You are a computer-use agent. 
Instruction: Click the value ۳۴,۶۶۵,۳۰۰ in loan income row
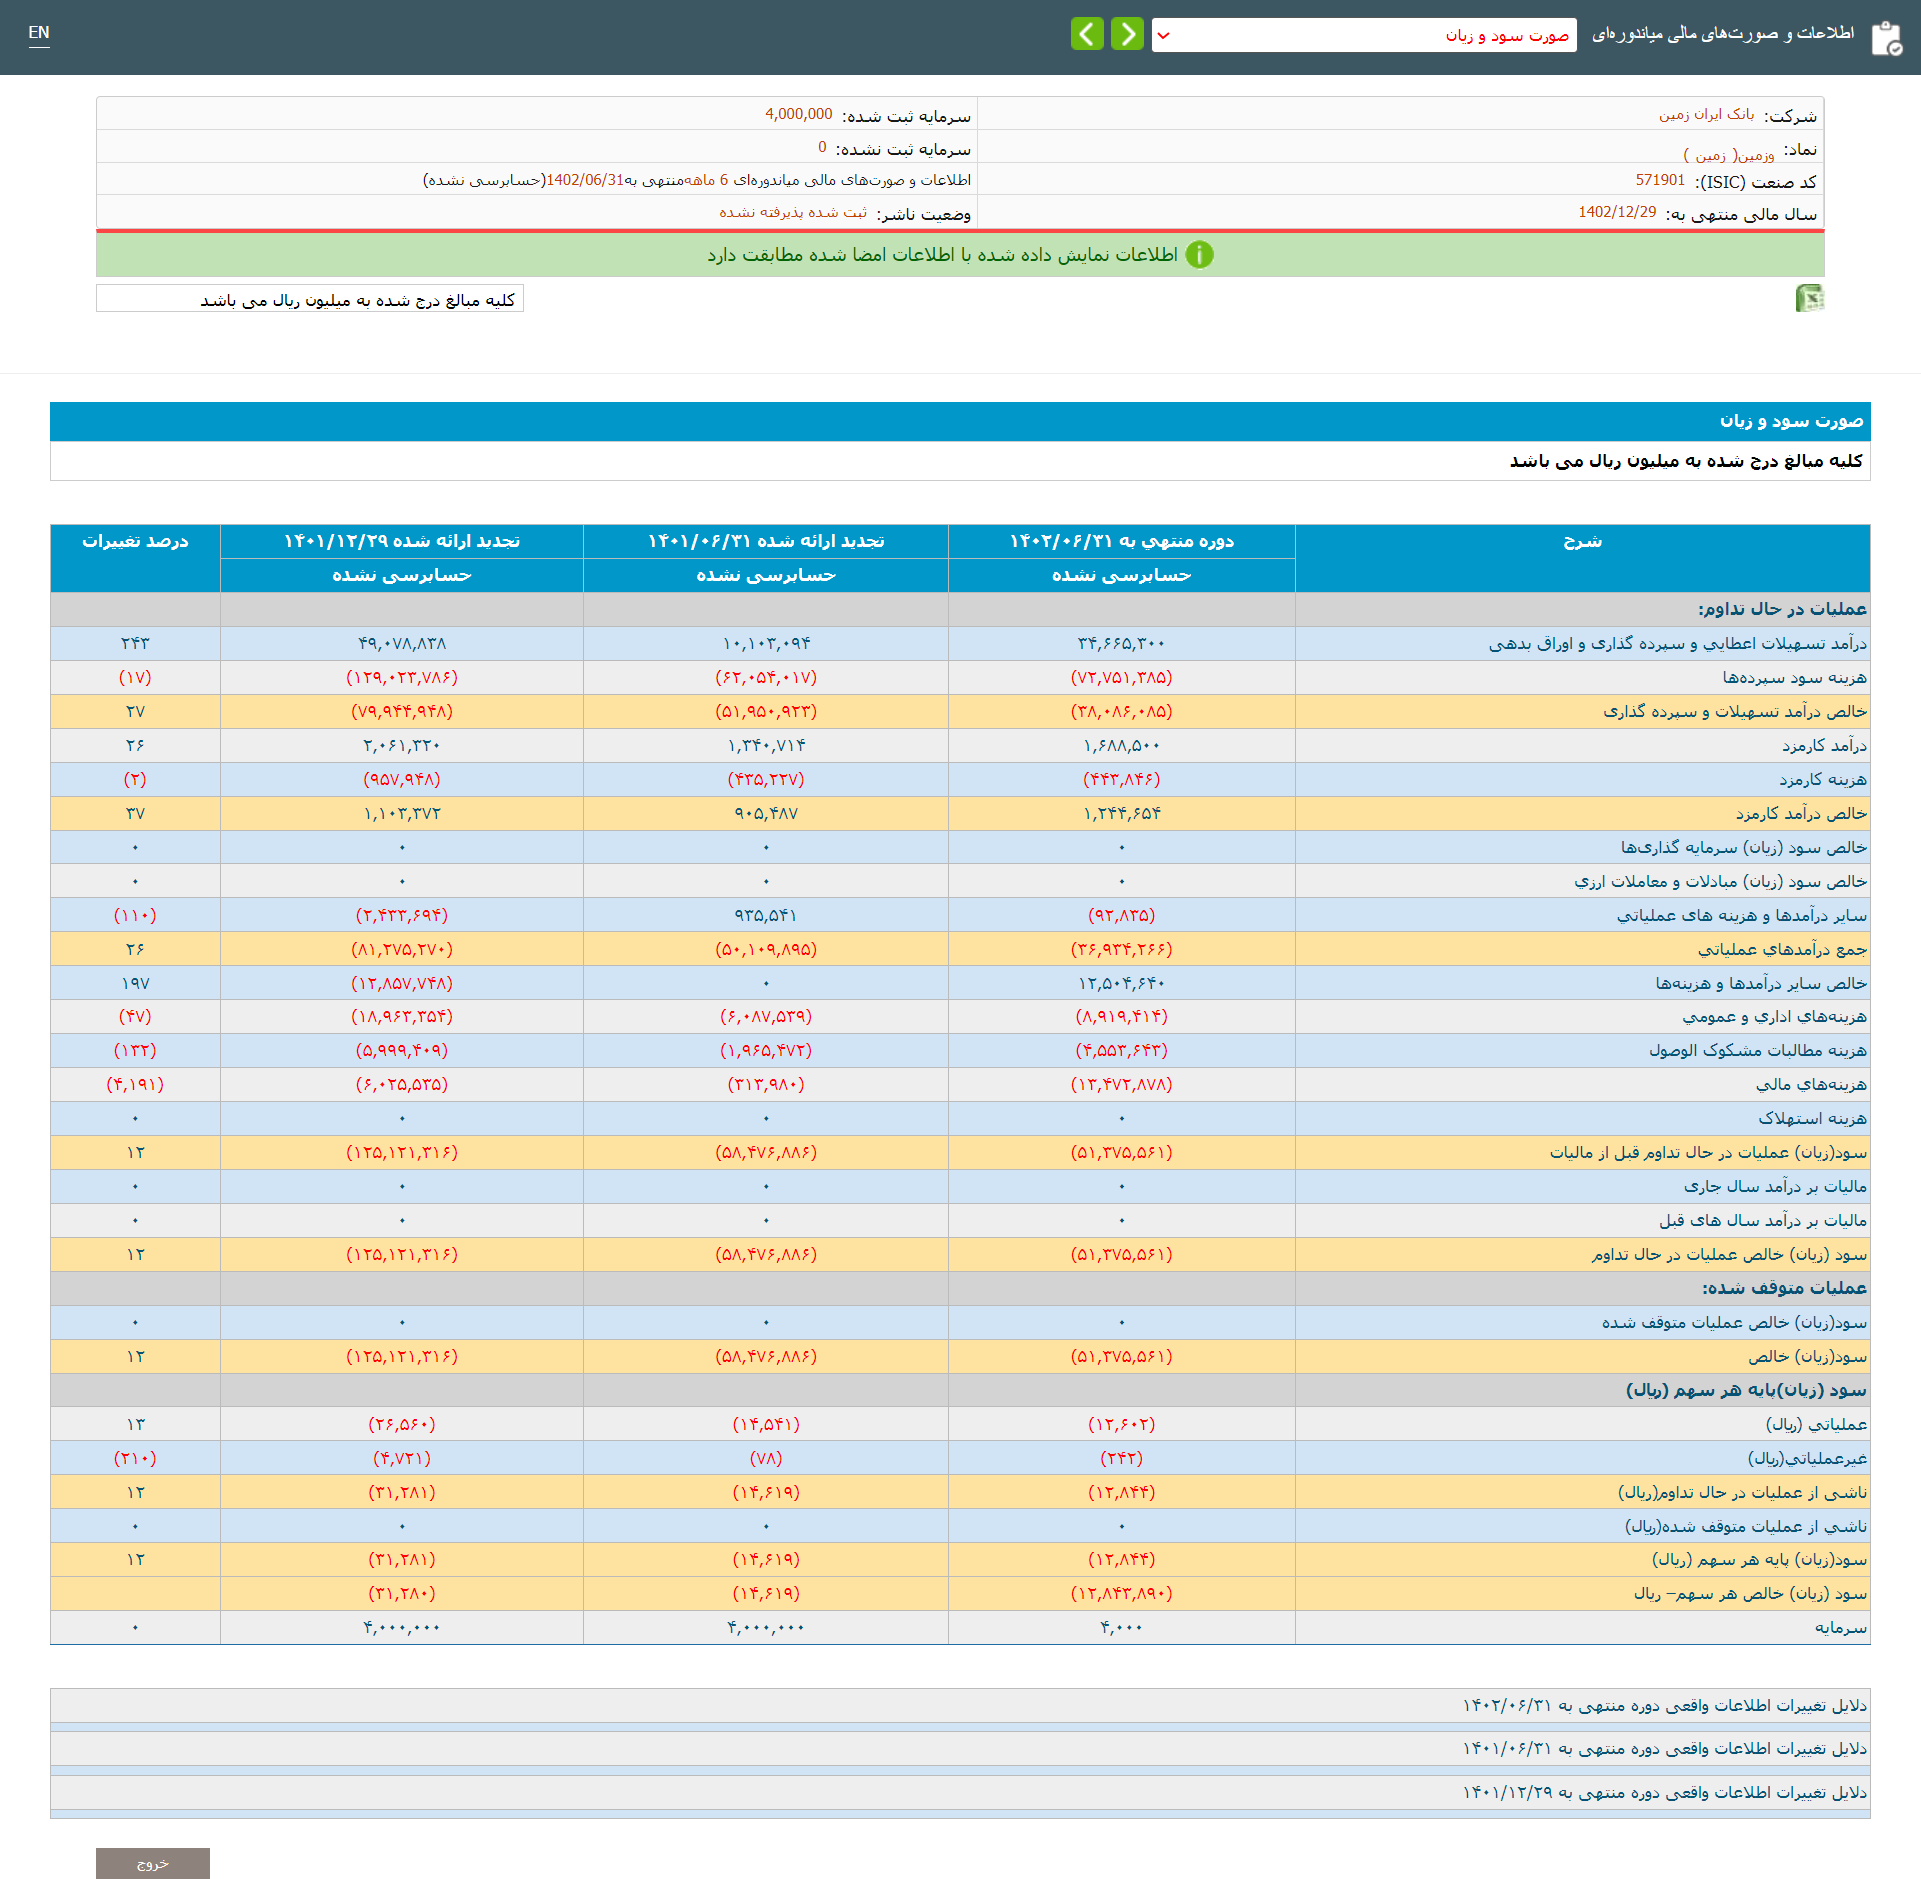1121,644
